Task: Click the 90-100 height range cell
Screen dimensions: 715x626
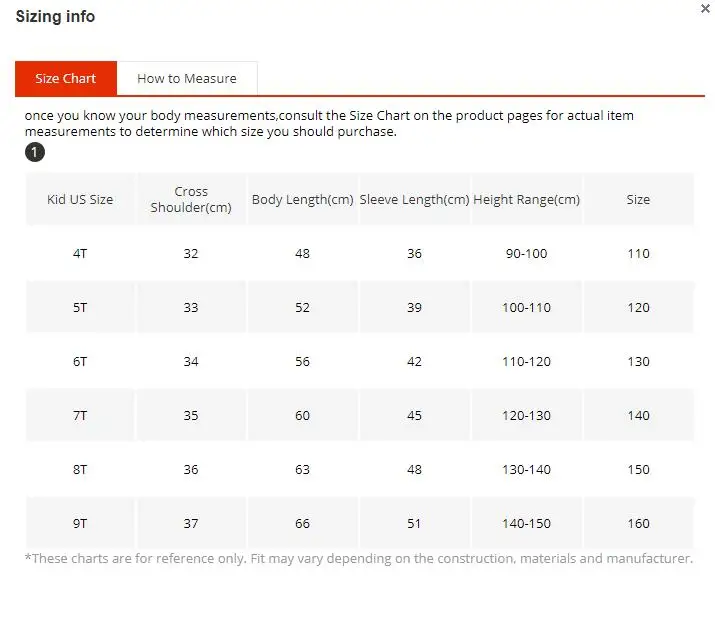Action: [527, 254]
